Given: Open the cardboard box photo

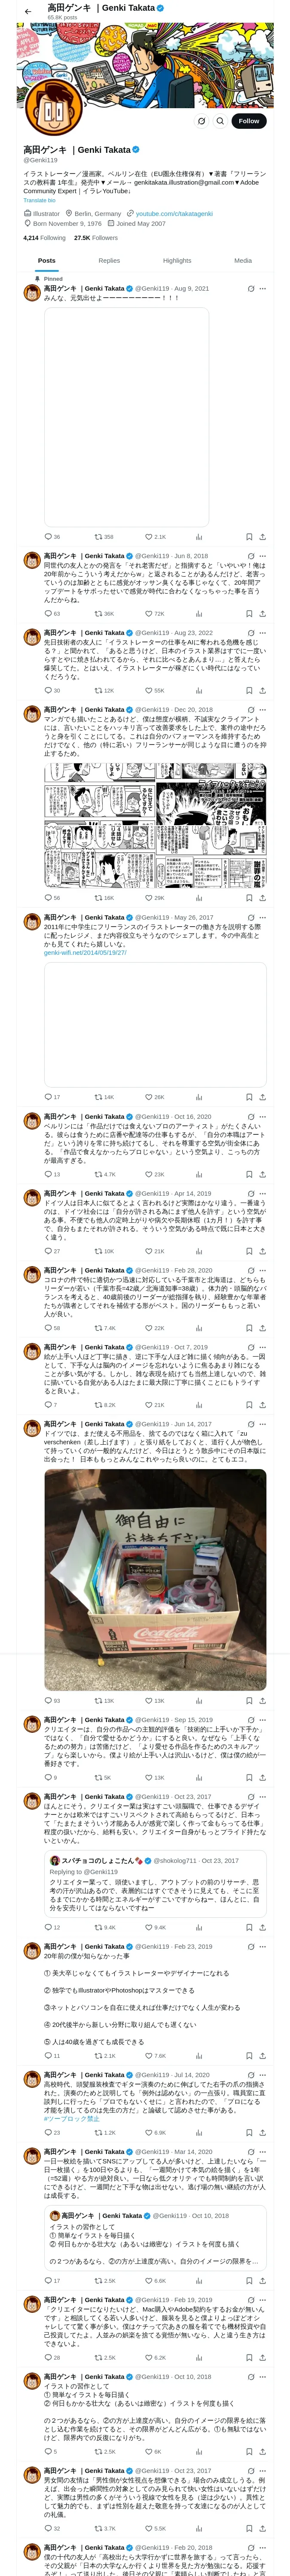Looking at the screenshot, I should (155, 1579).
